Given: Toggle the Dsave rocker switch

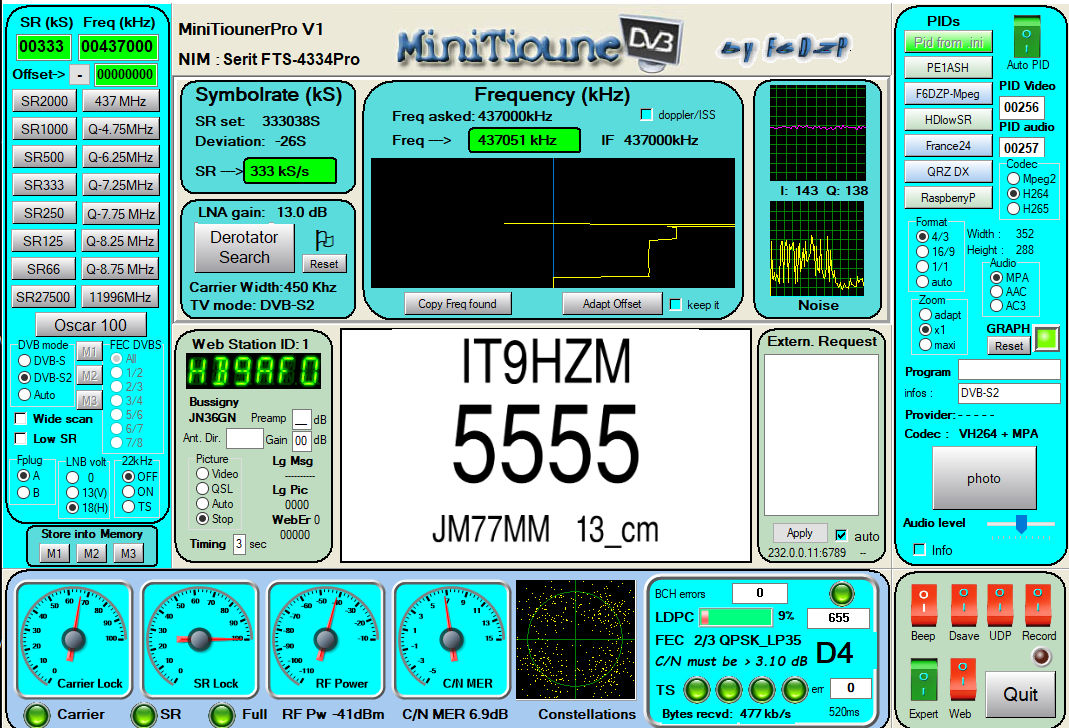Looking at the screenshot, I should tap(963, 606).
